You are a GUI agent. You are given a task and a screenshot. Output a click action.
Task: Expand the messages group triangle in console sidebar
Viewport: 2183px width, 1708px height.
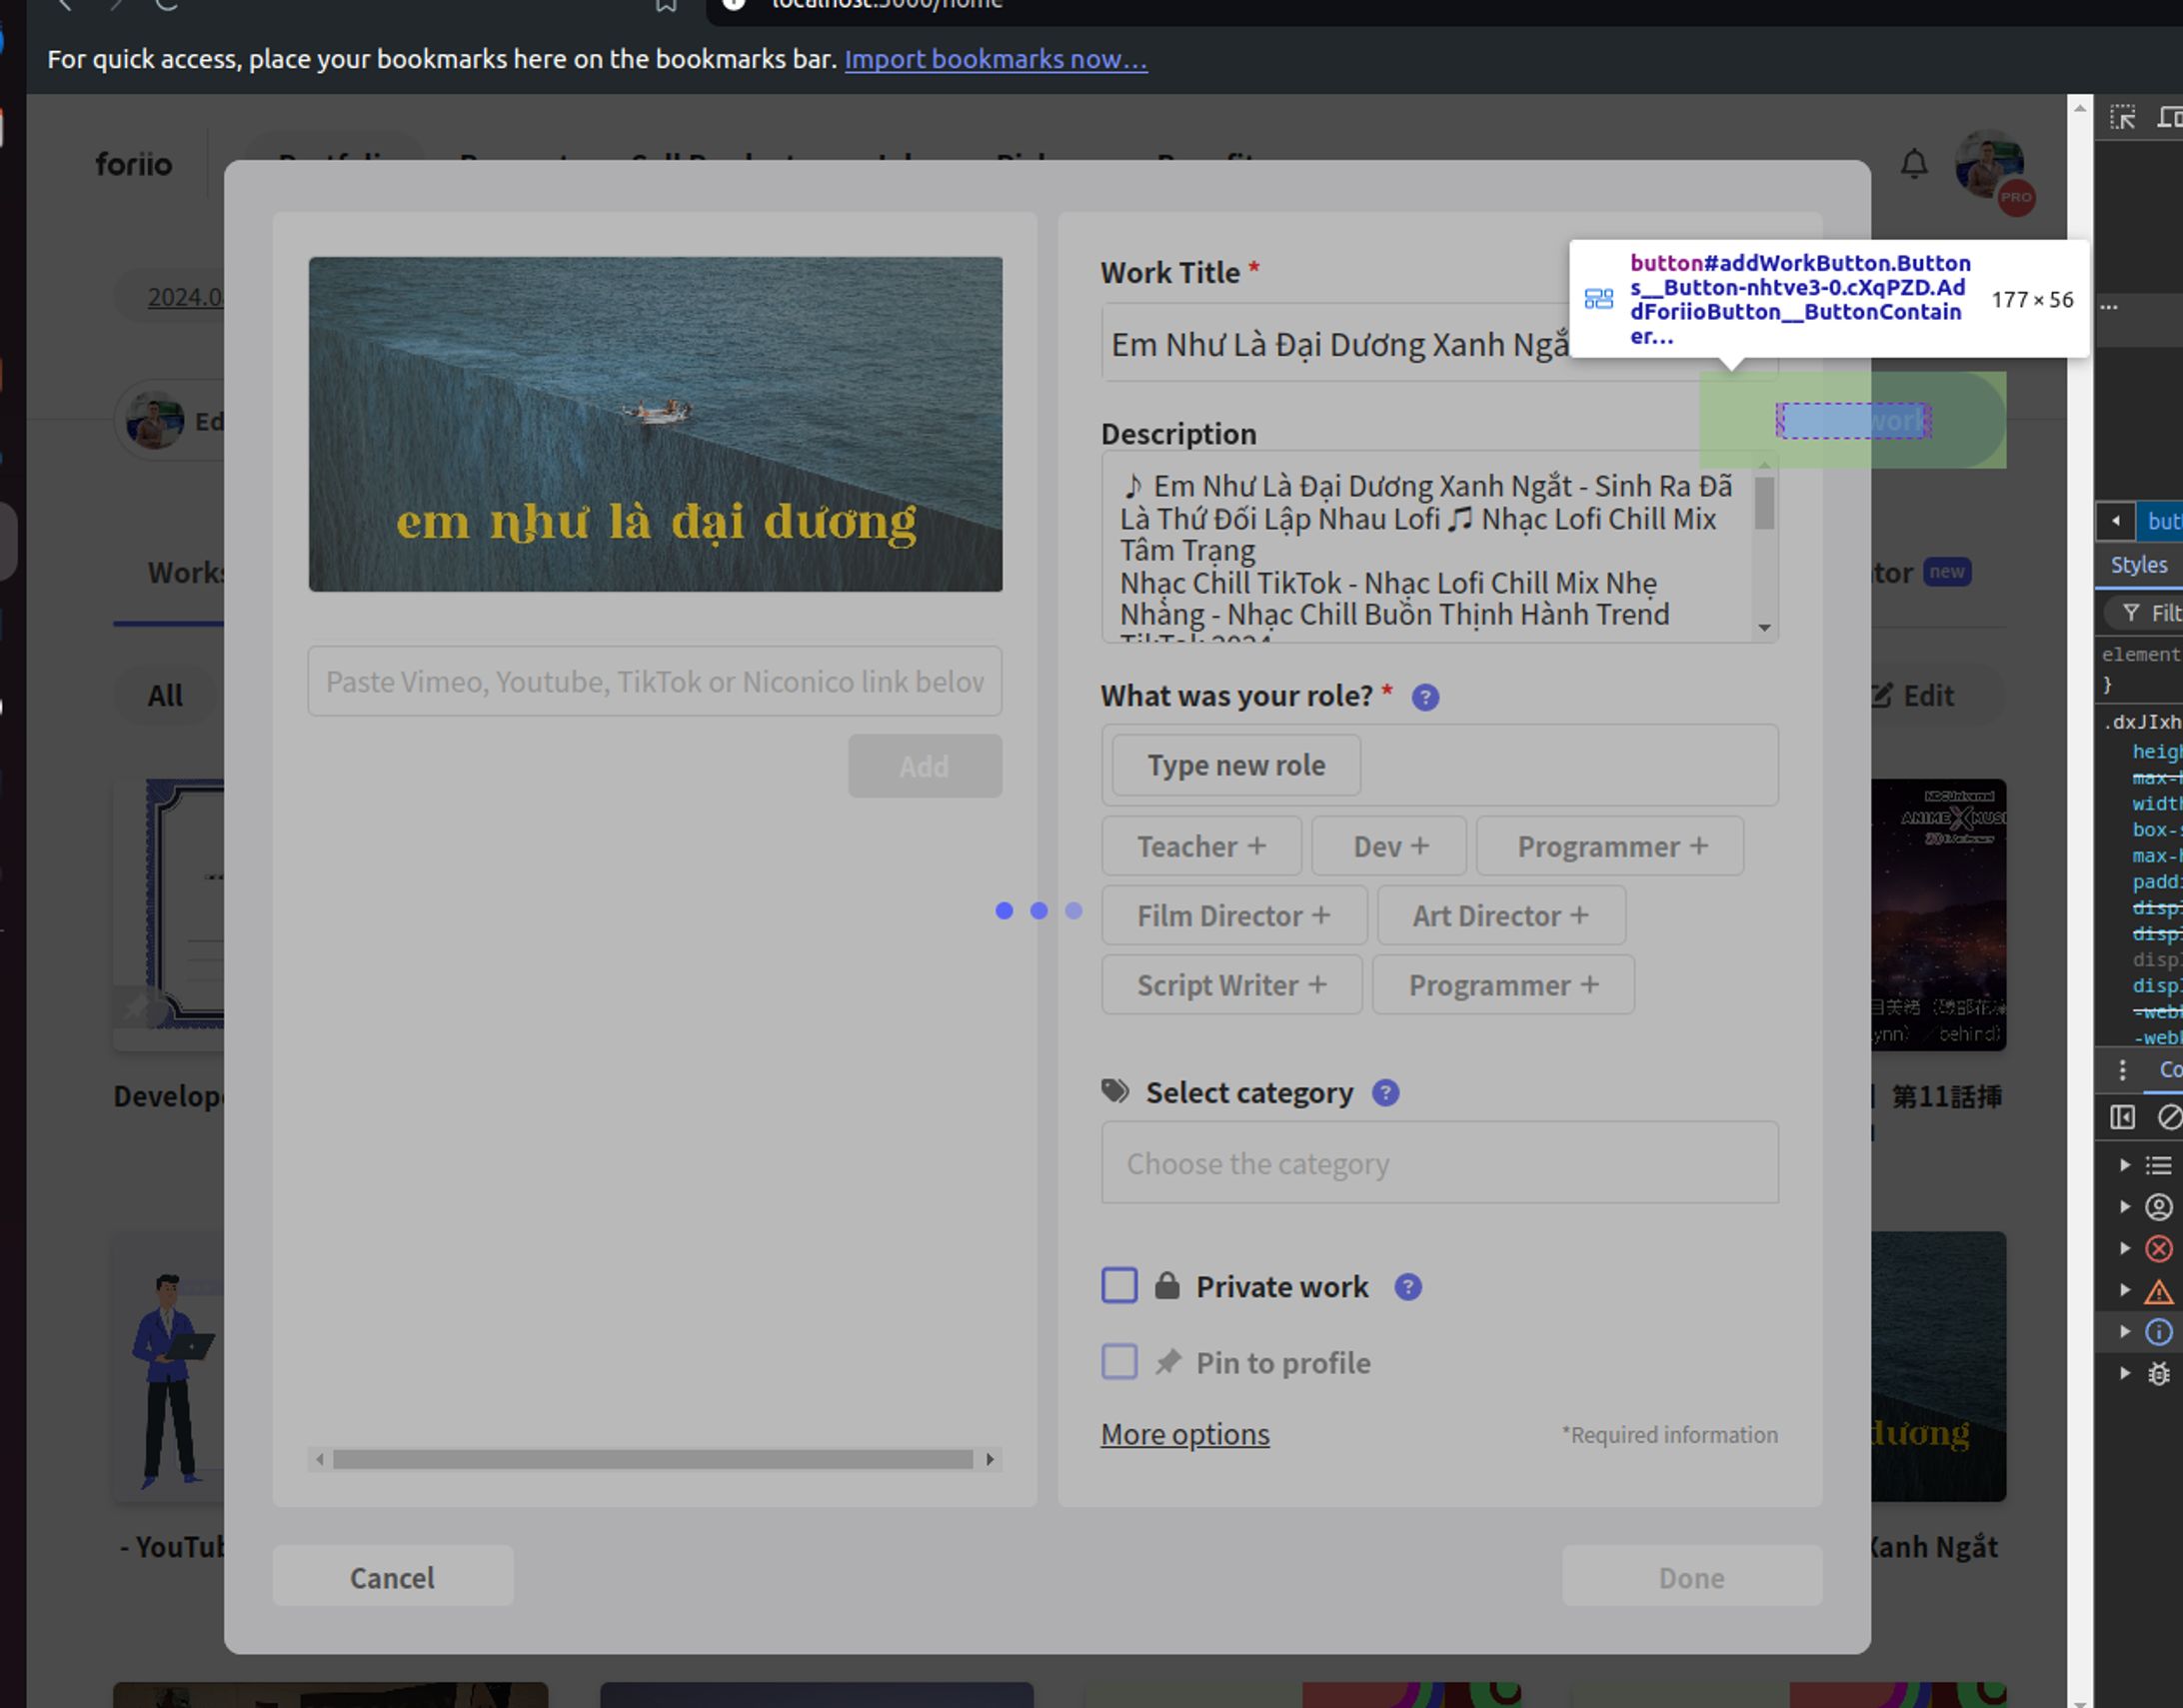point(2125,1165)
